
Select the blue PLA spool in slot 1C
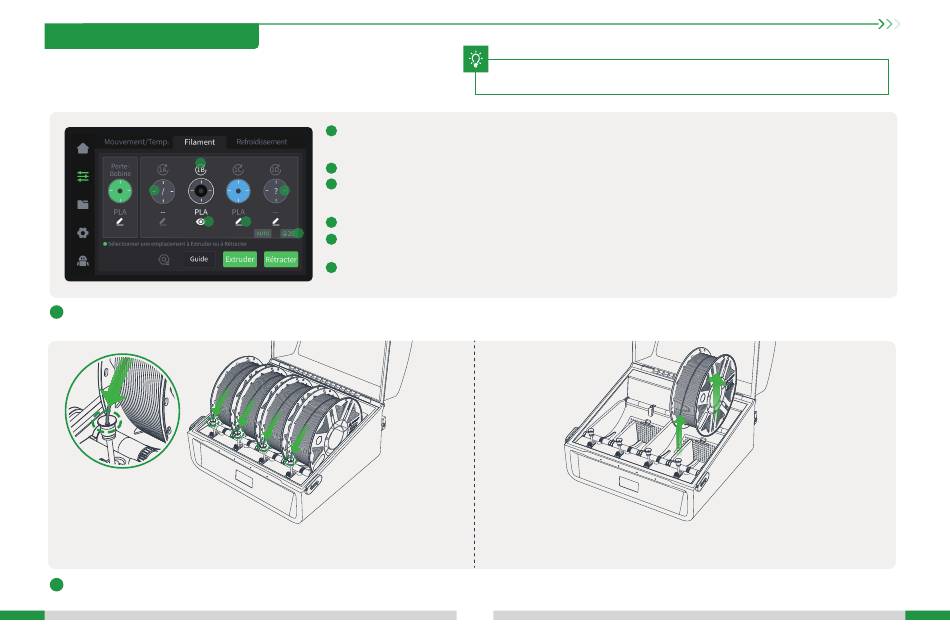(x=238, y=191)
